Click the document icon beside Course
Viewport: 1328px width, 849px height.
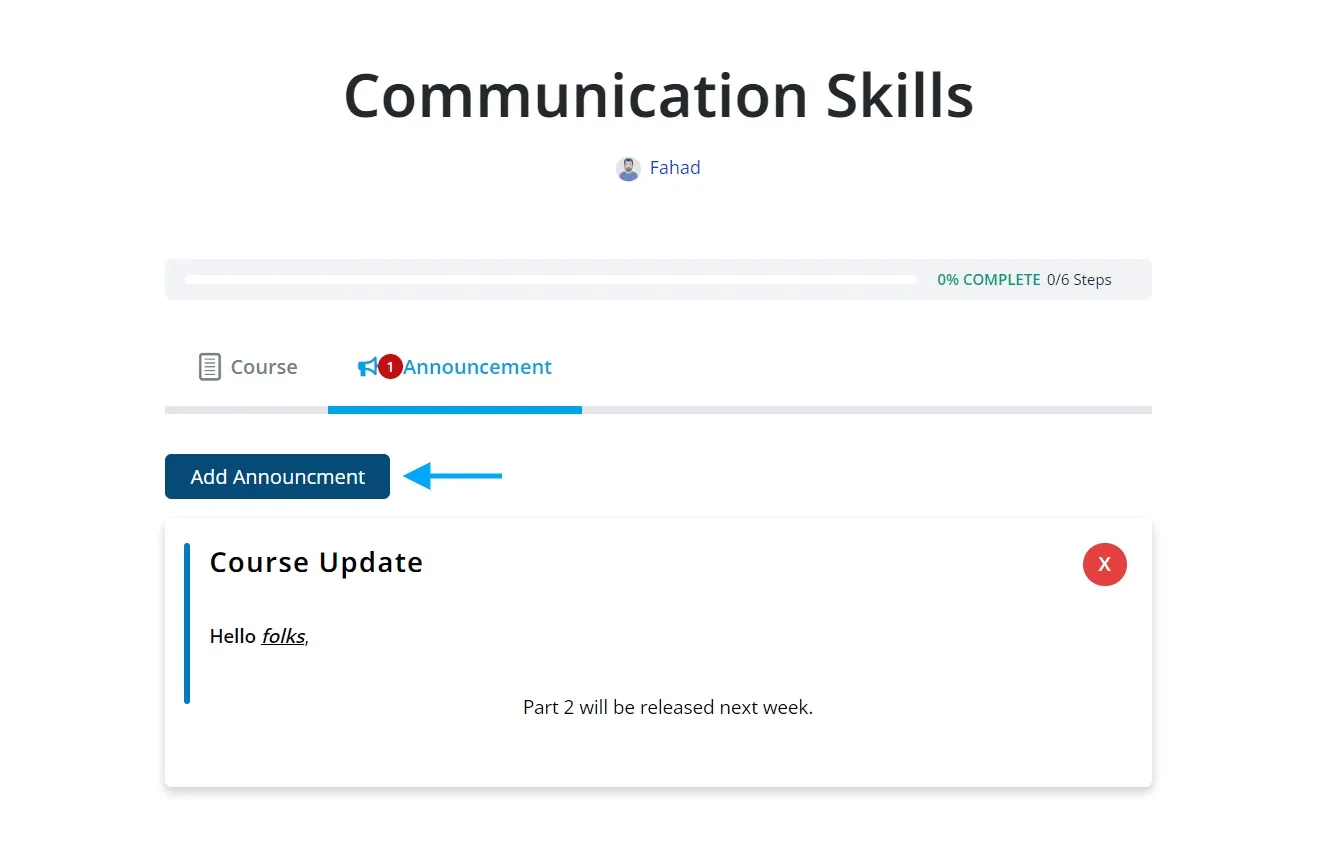point(209,366)
